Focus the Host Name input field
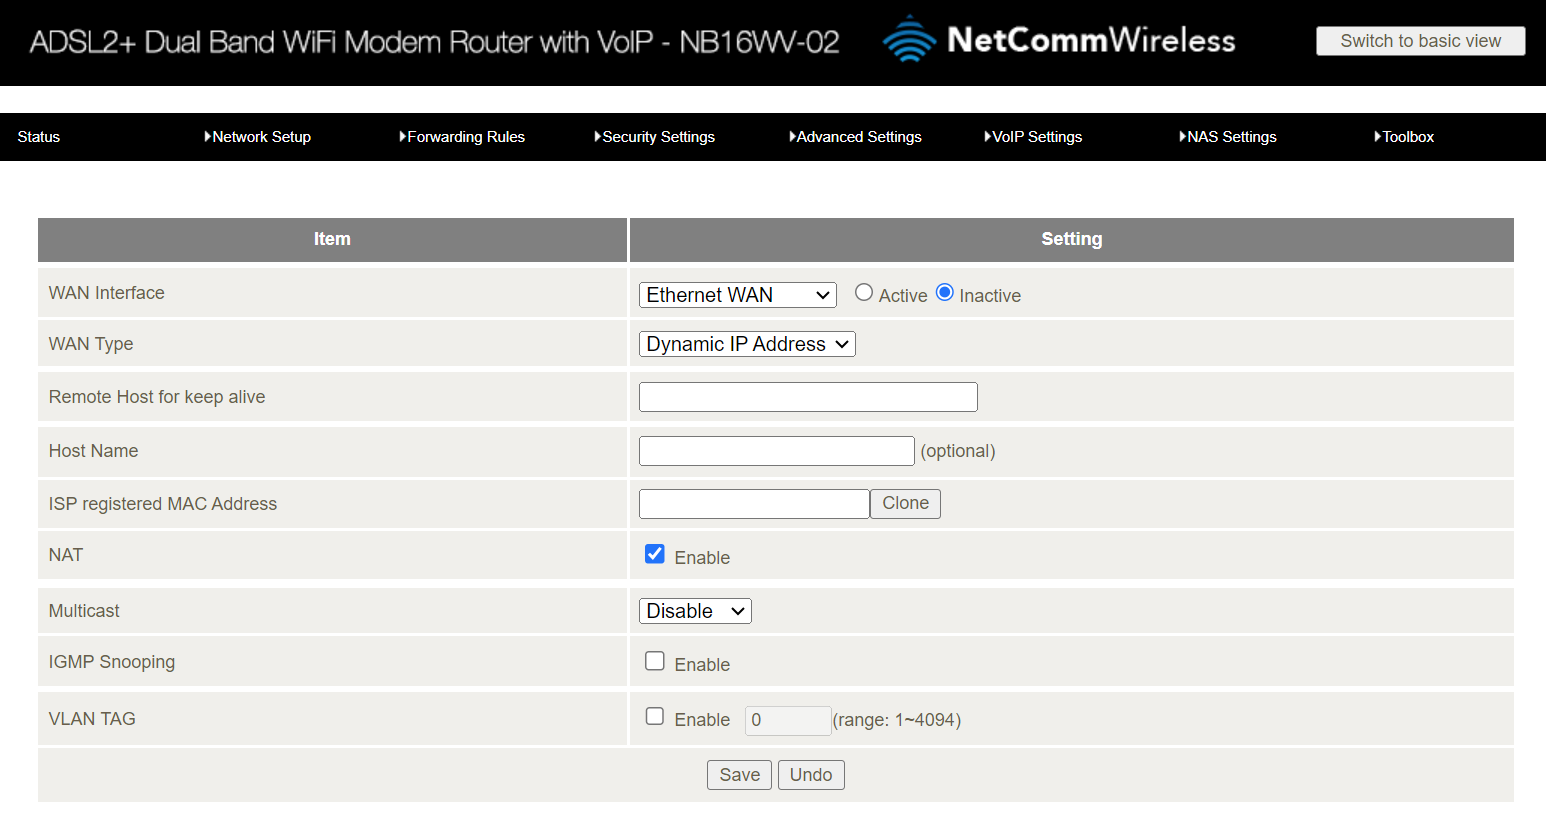The width and height of the screenshot is (1546, 832). coord(777,451)
